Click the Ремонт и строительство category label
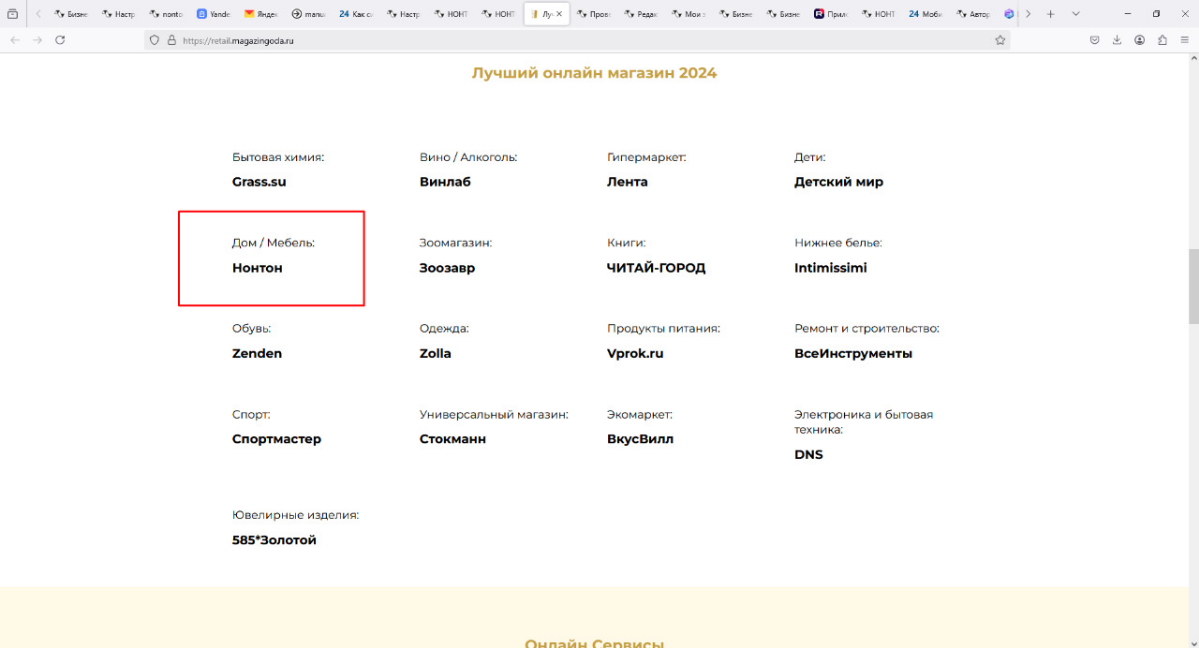1199x648 pixels. point(867,328)
